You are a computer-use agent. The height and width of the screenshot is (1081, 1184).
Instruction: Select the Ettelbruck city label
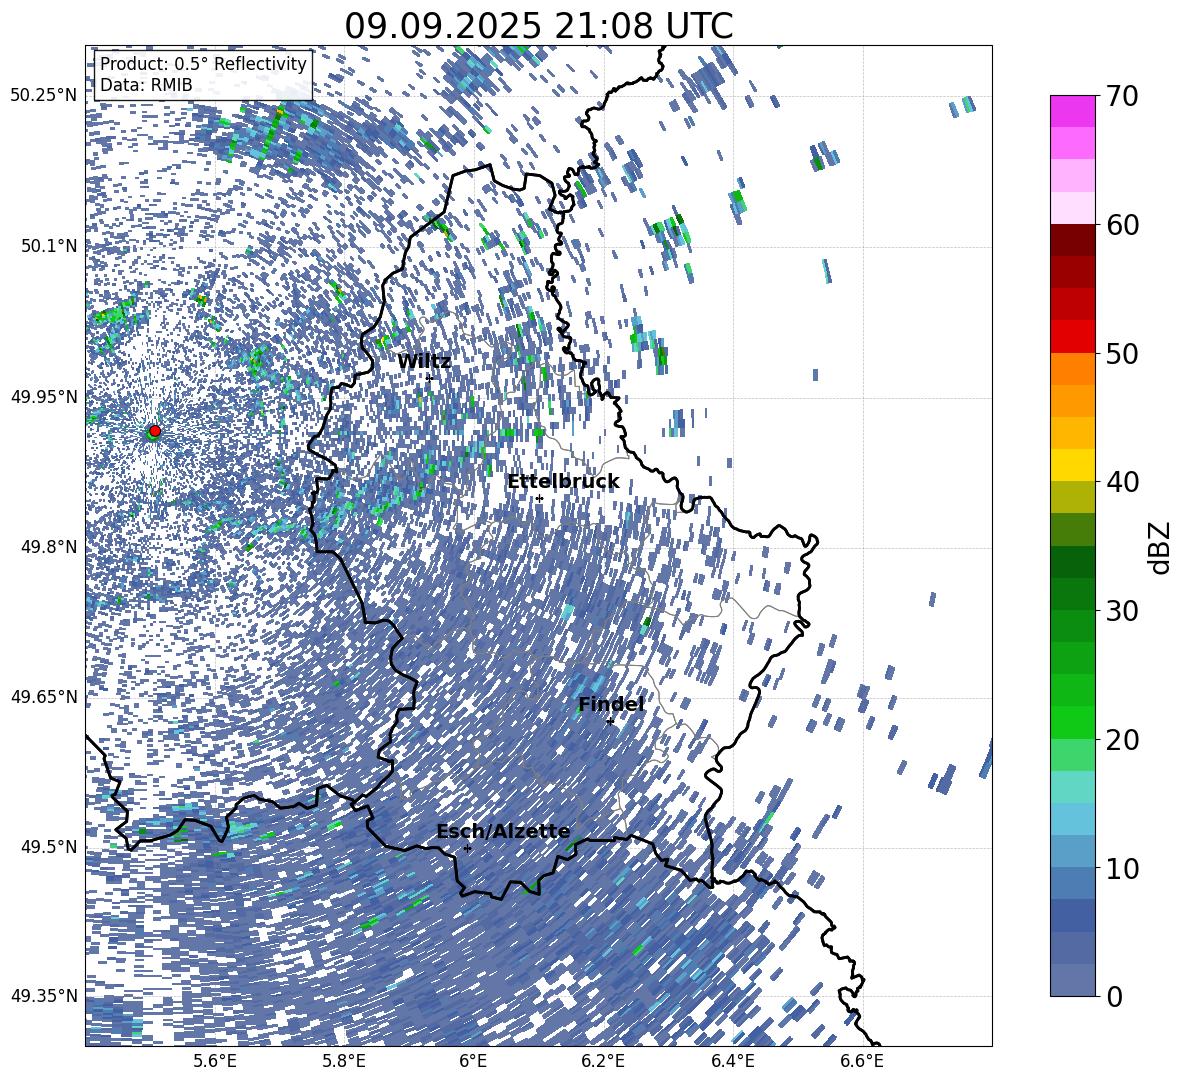click(563, 482)
